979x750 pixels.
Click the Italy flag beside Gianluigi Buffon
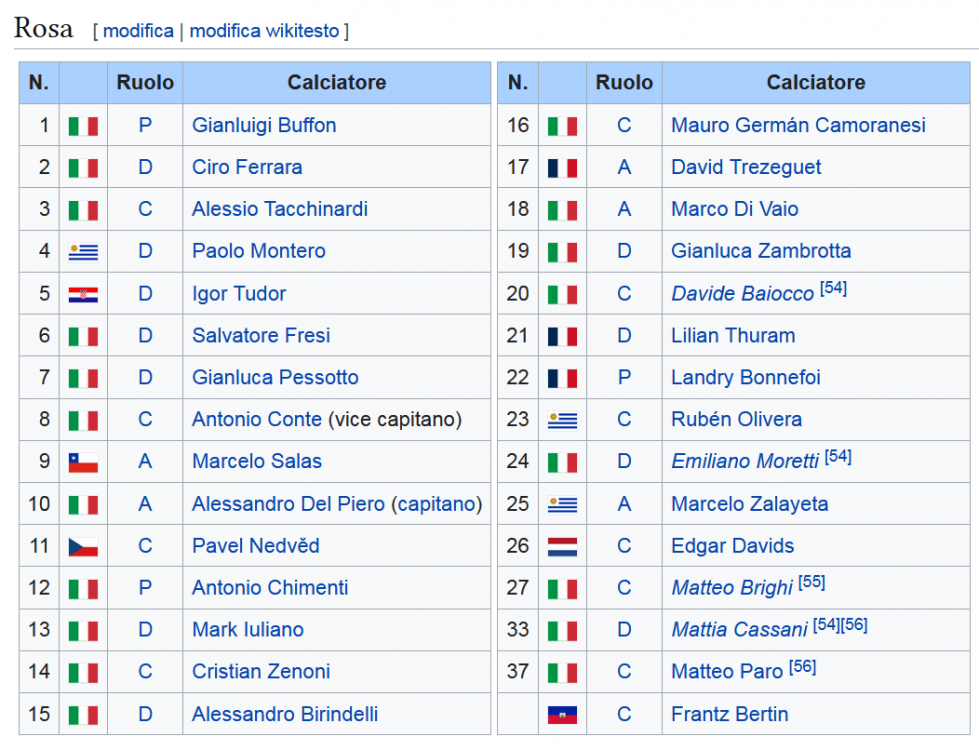point(83,126)
